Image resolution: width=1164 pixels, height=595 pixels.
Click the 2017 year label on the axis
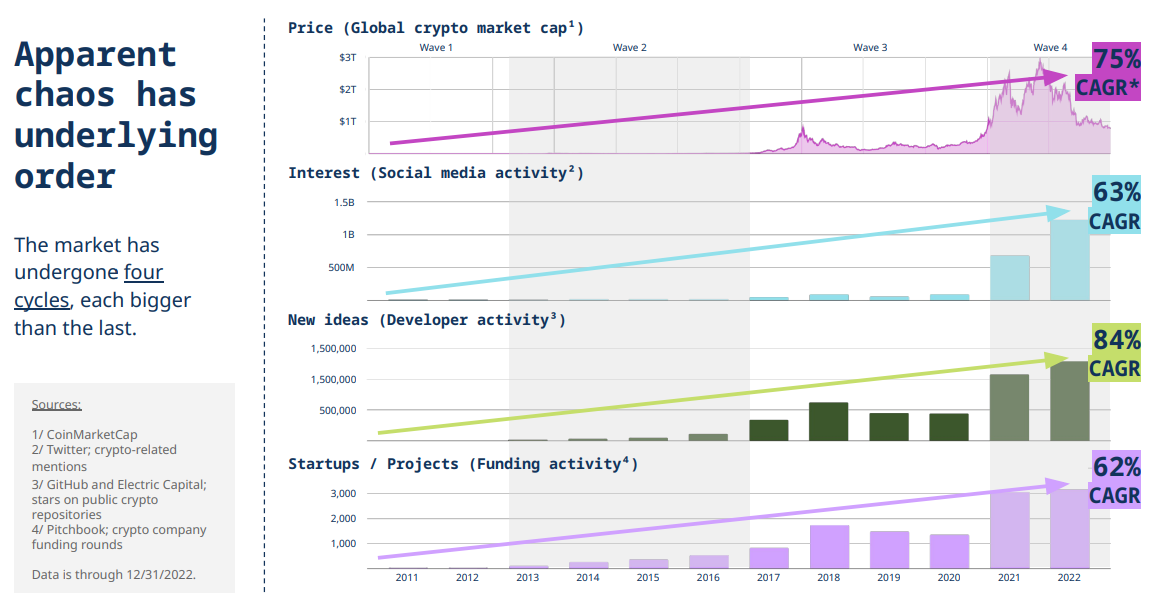(768, 577)
